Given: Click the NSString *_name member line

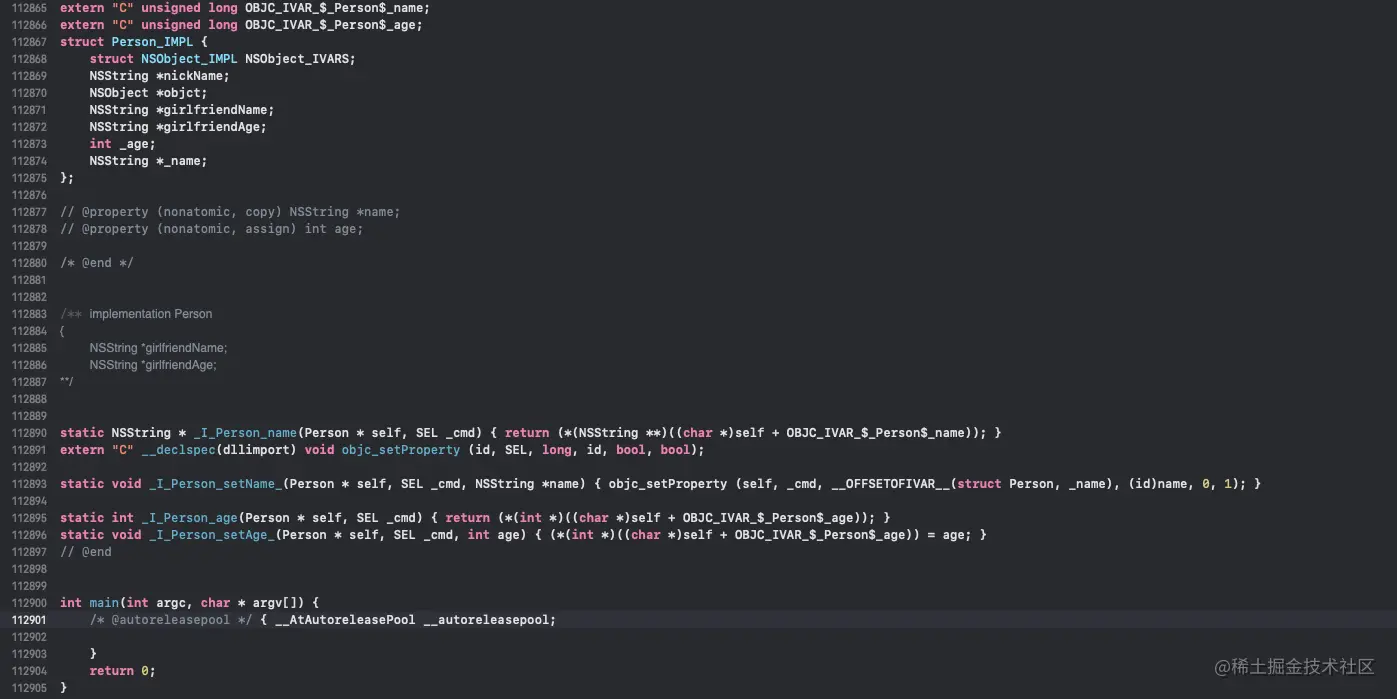Looking at the screenshot, I should coord(148,161).
